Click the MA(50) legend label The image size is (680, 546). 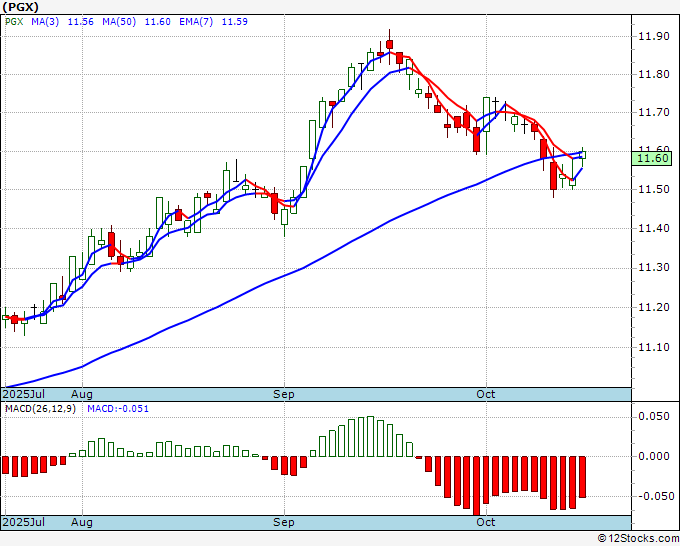click(119, 22)
